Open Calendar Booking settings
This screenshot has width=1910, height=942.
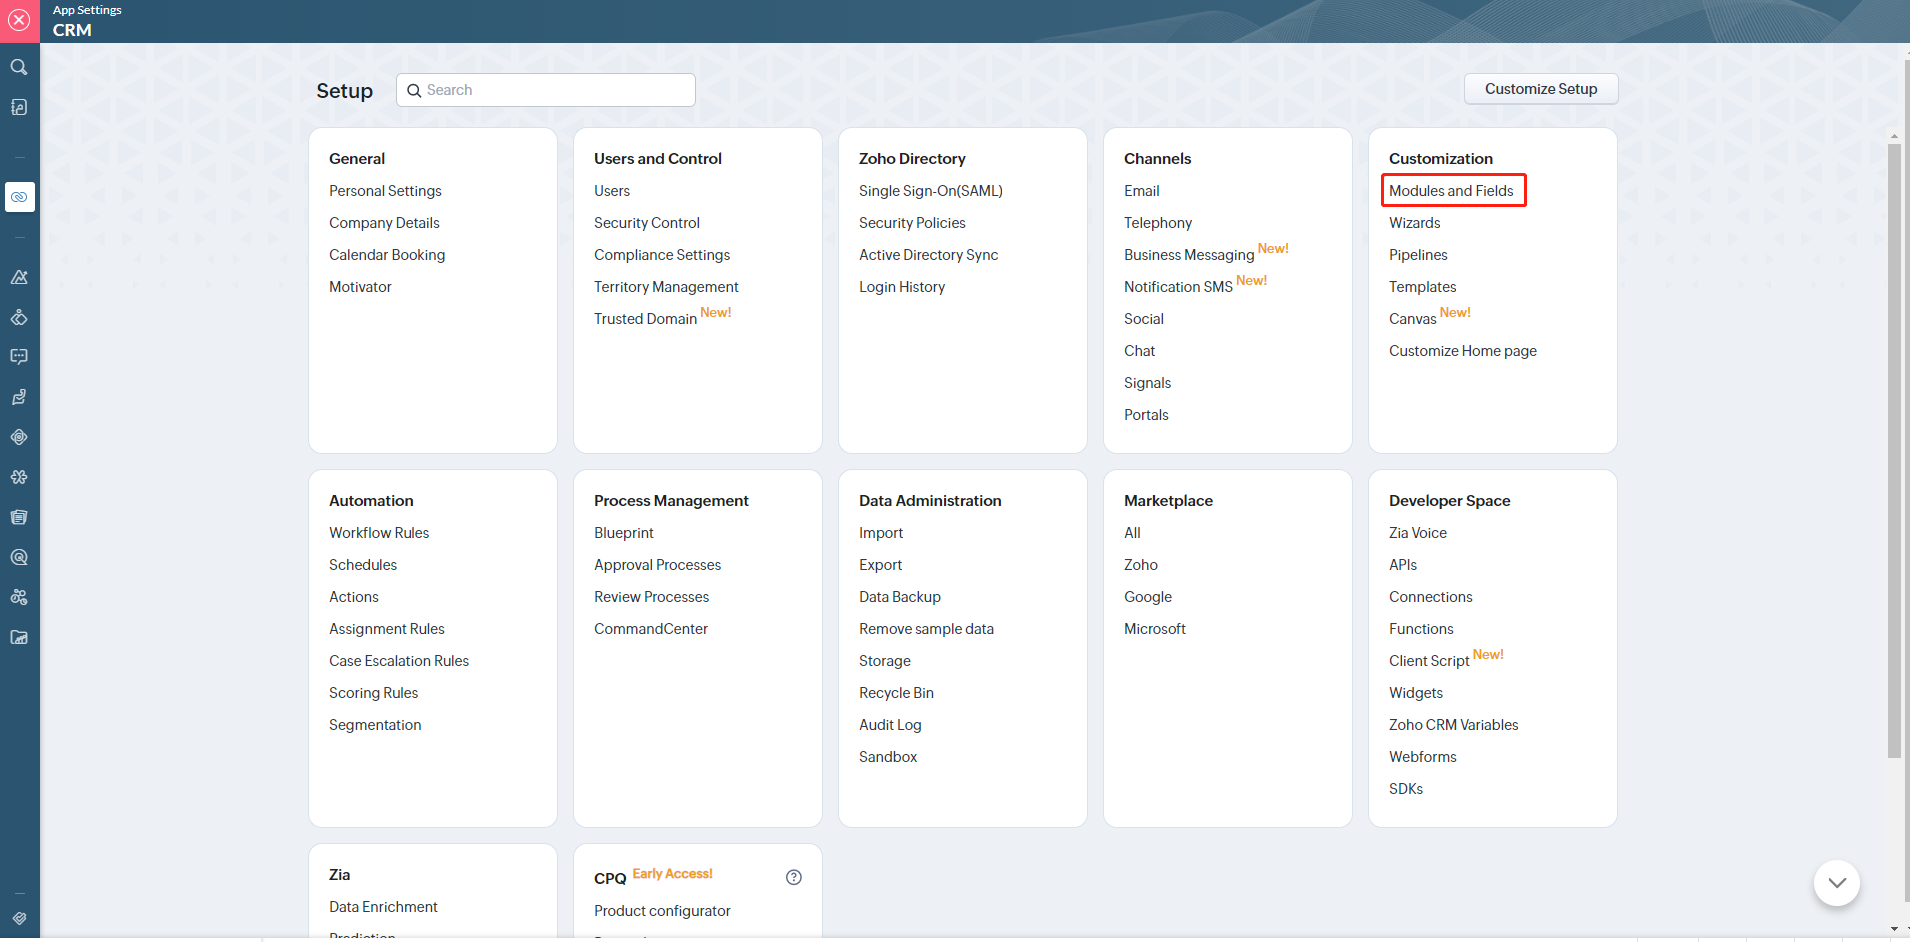click(387, 255)
